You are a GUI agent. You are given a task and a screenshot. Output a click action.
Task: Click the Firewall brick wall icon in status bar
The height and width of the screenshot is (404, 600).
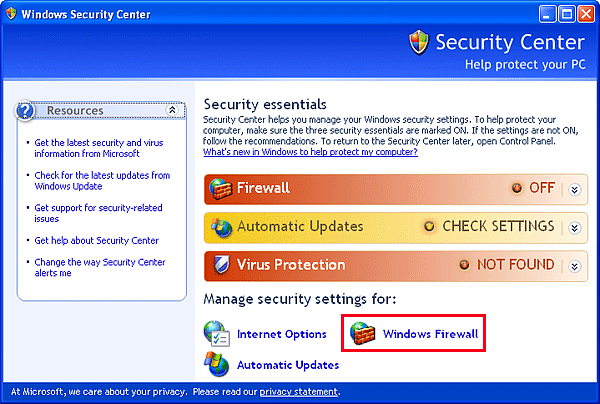coord(221,189)
